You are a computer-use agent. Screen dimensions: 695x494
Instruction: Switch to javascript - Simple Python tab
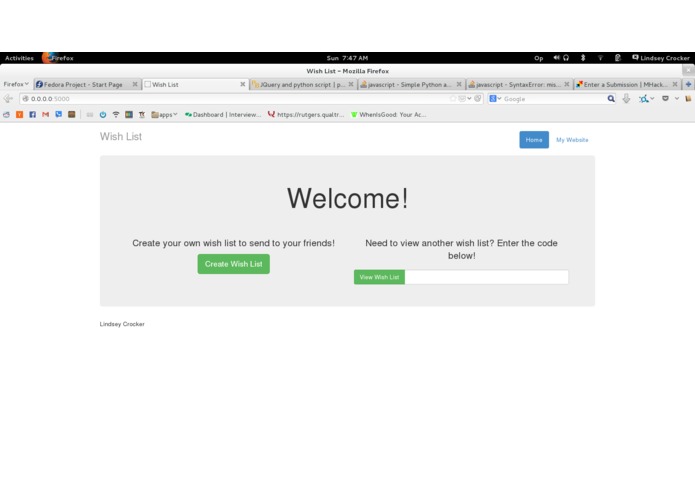tap(407, 84)
